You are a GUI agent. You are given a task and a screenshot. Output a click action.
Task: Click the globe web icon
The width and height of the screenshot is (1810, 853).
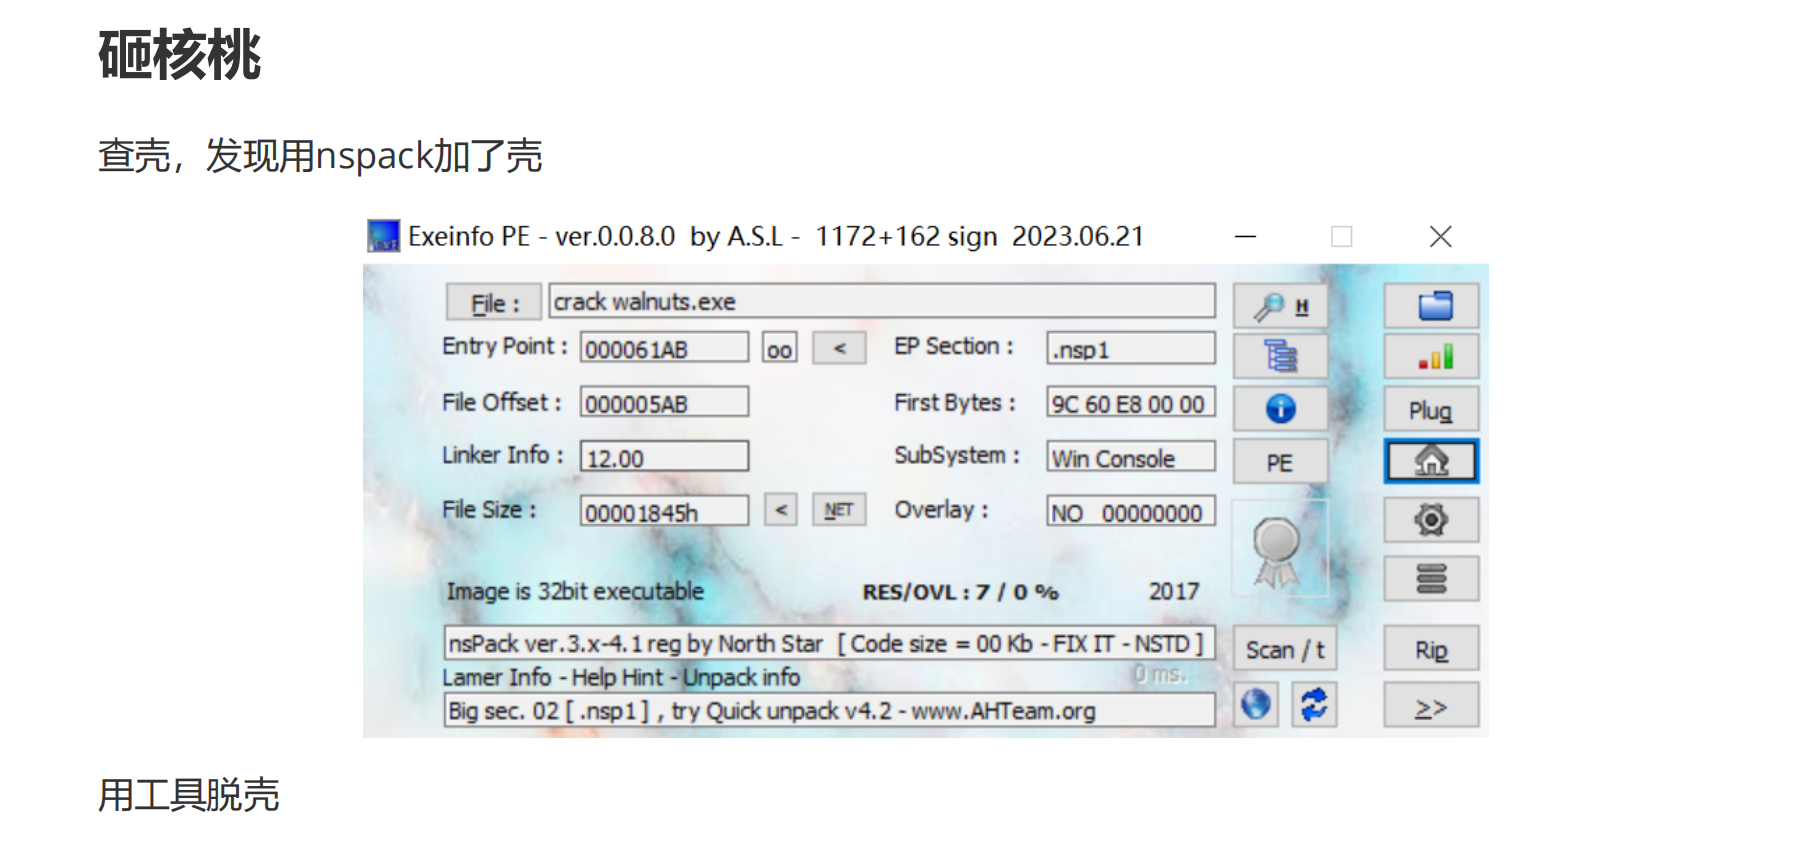coord(1256,706)
